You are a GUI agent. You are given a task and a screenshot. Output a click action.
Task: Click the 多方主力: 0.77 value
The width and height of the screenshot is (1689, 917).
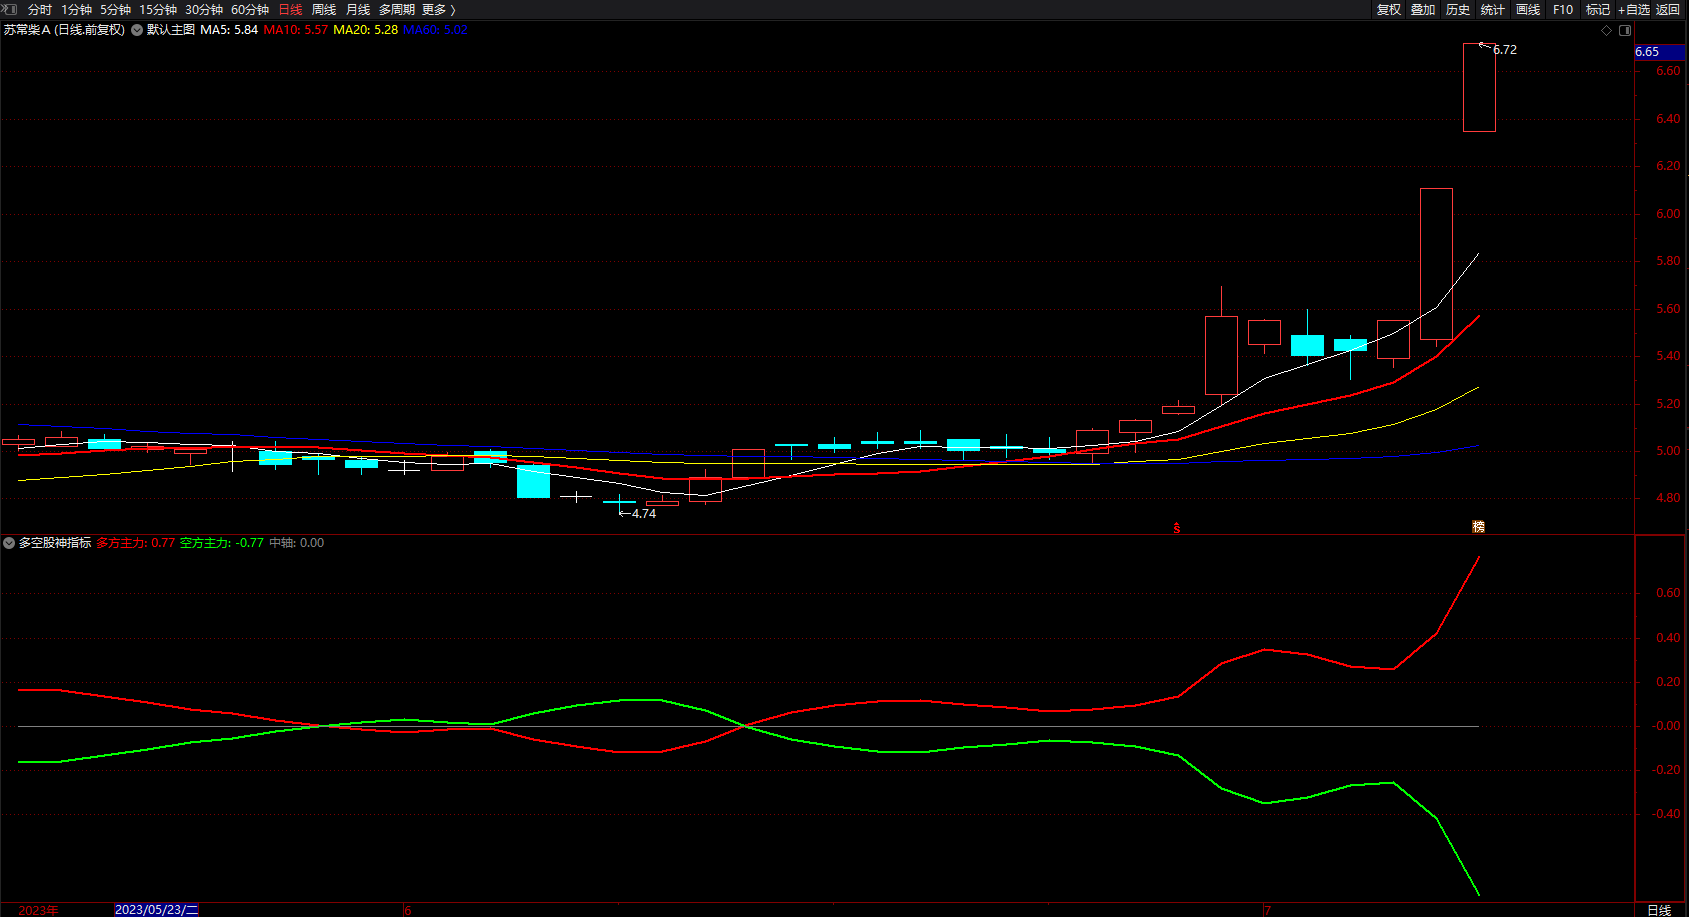[x=136, y=543]
